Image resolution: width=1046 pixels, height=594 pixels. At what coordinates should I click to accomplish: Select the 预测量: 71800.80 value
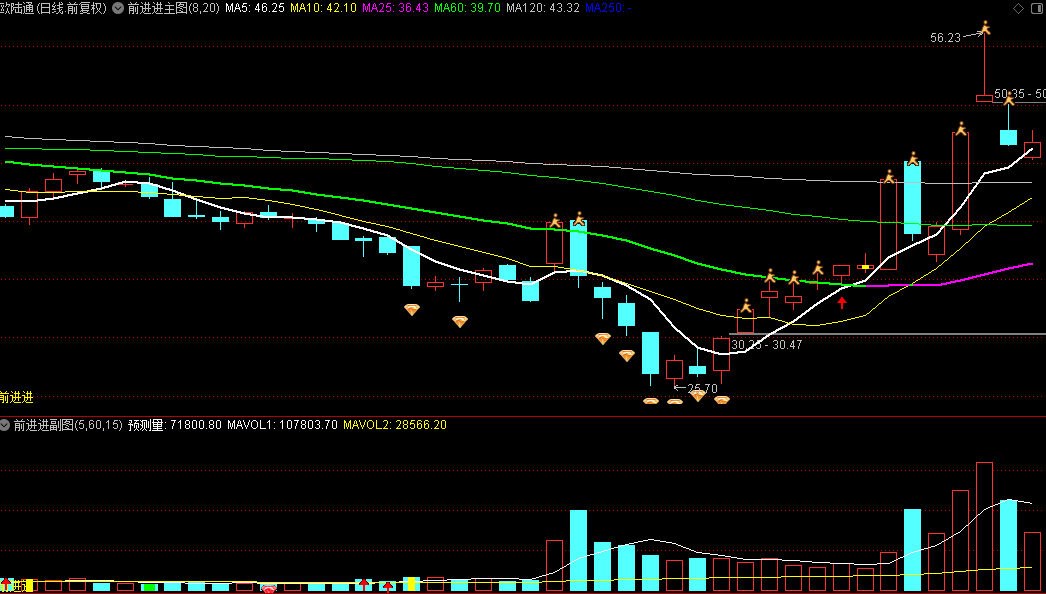tap(175, 424)
